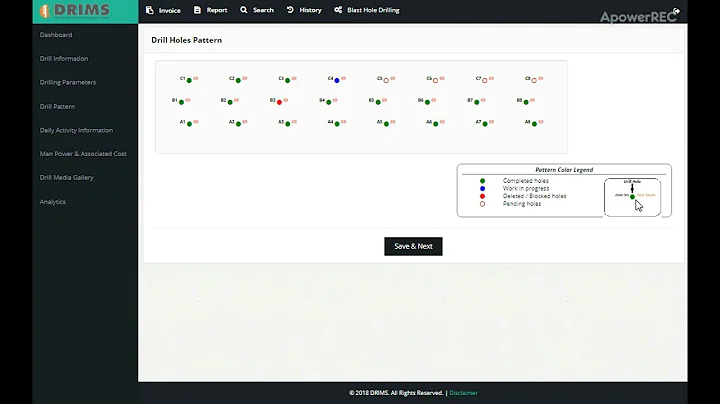The height and width of the screenshot is (404, 720).
Task: Select drill hole A1 green dot
Action: coord(189,124)
